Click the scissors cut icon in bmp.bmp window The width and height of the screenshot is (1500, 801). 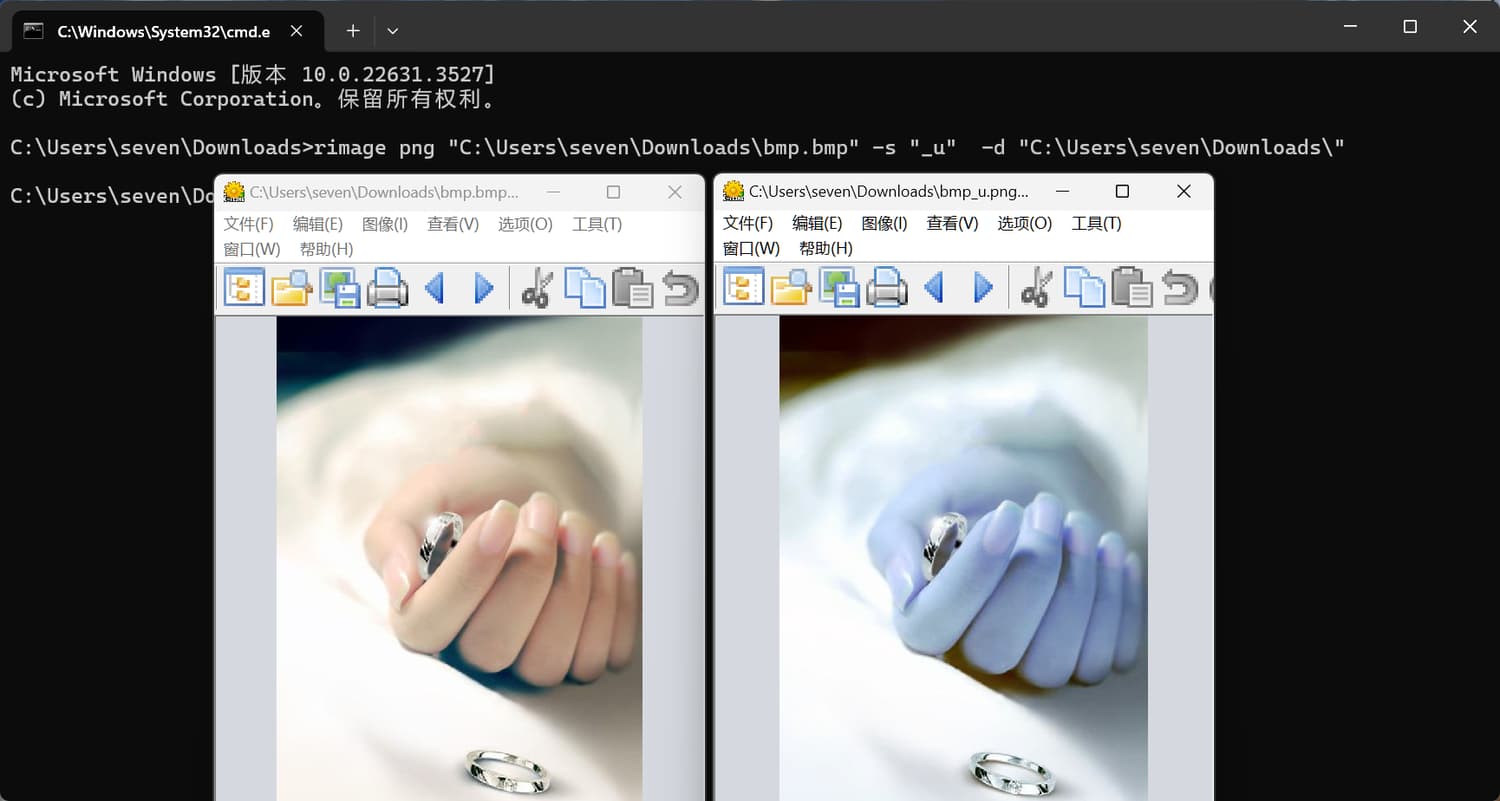(x=537, y=289)
